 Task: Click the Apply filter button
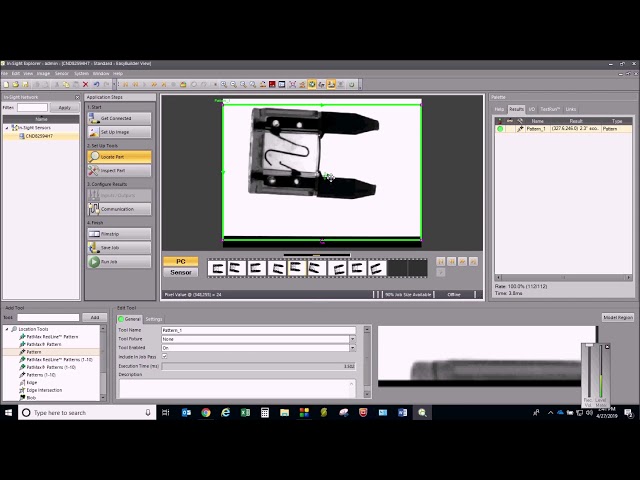click(x=64, y=108)
